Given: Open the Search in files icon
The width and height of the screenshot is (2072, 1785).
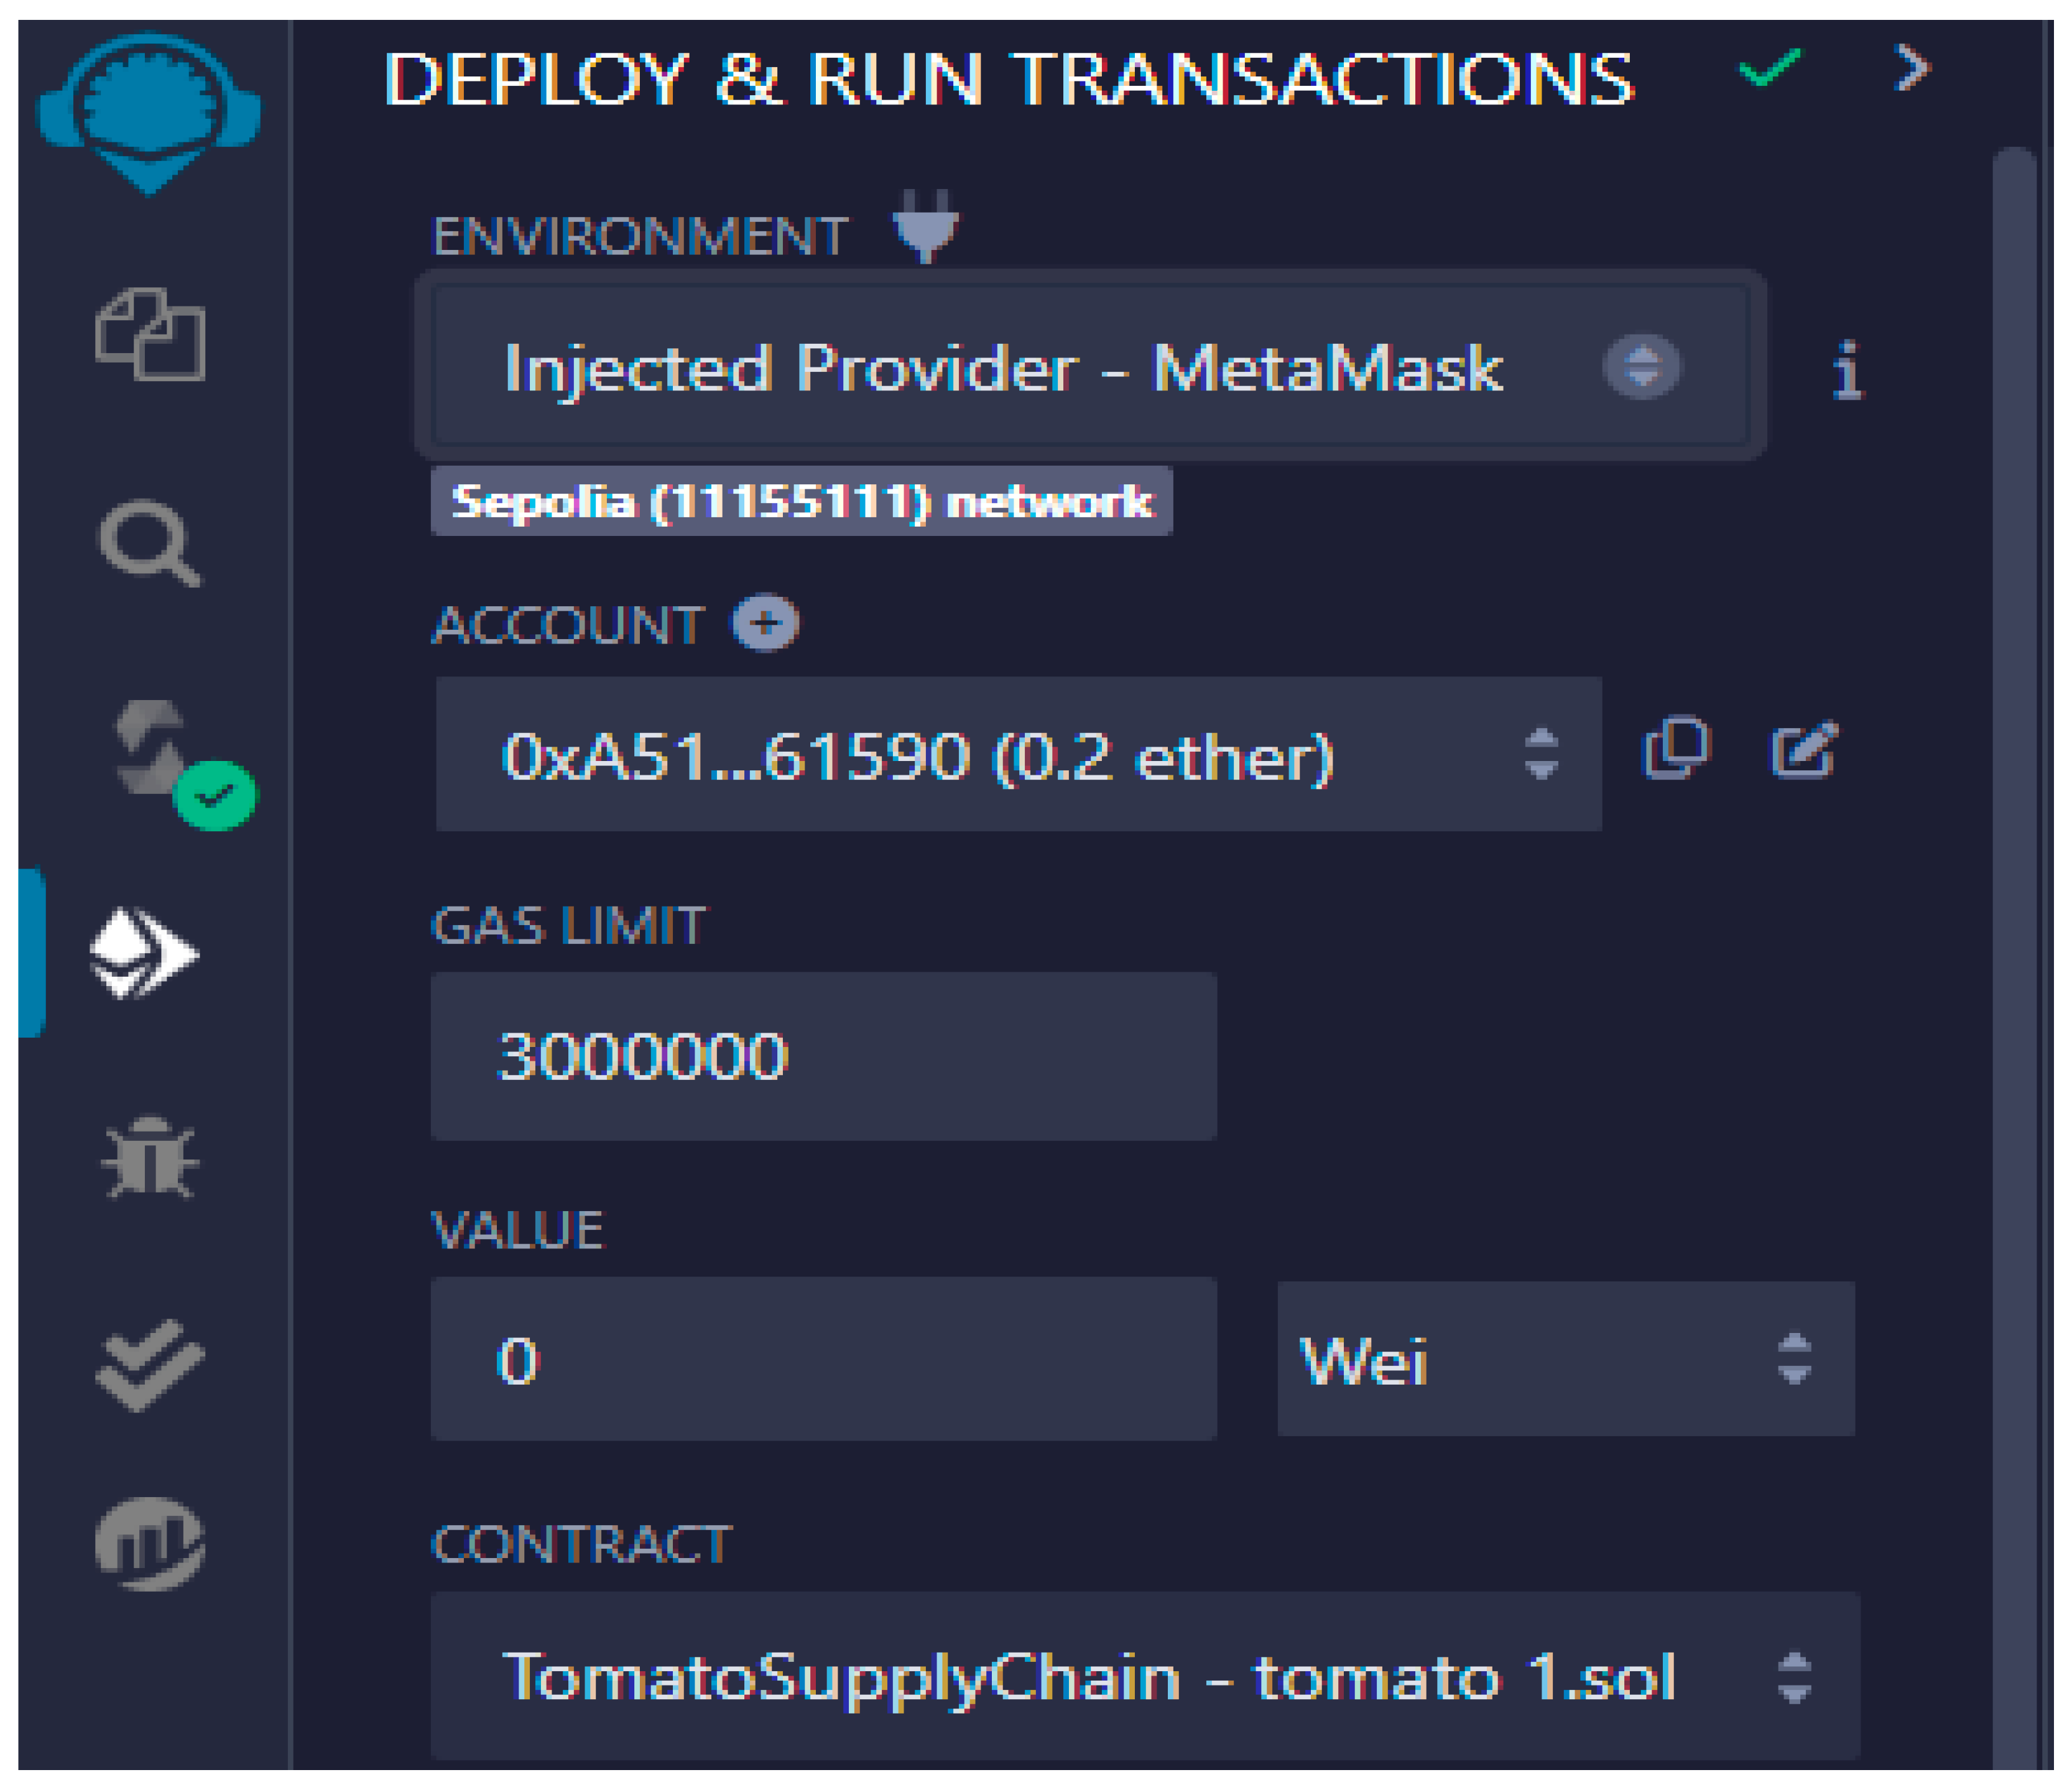Looking at the screenshot, I should (x=150, y=542).
